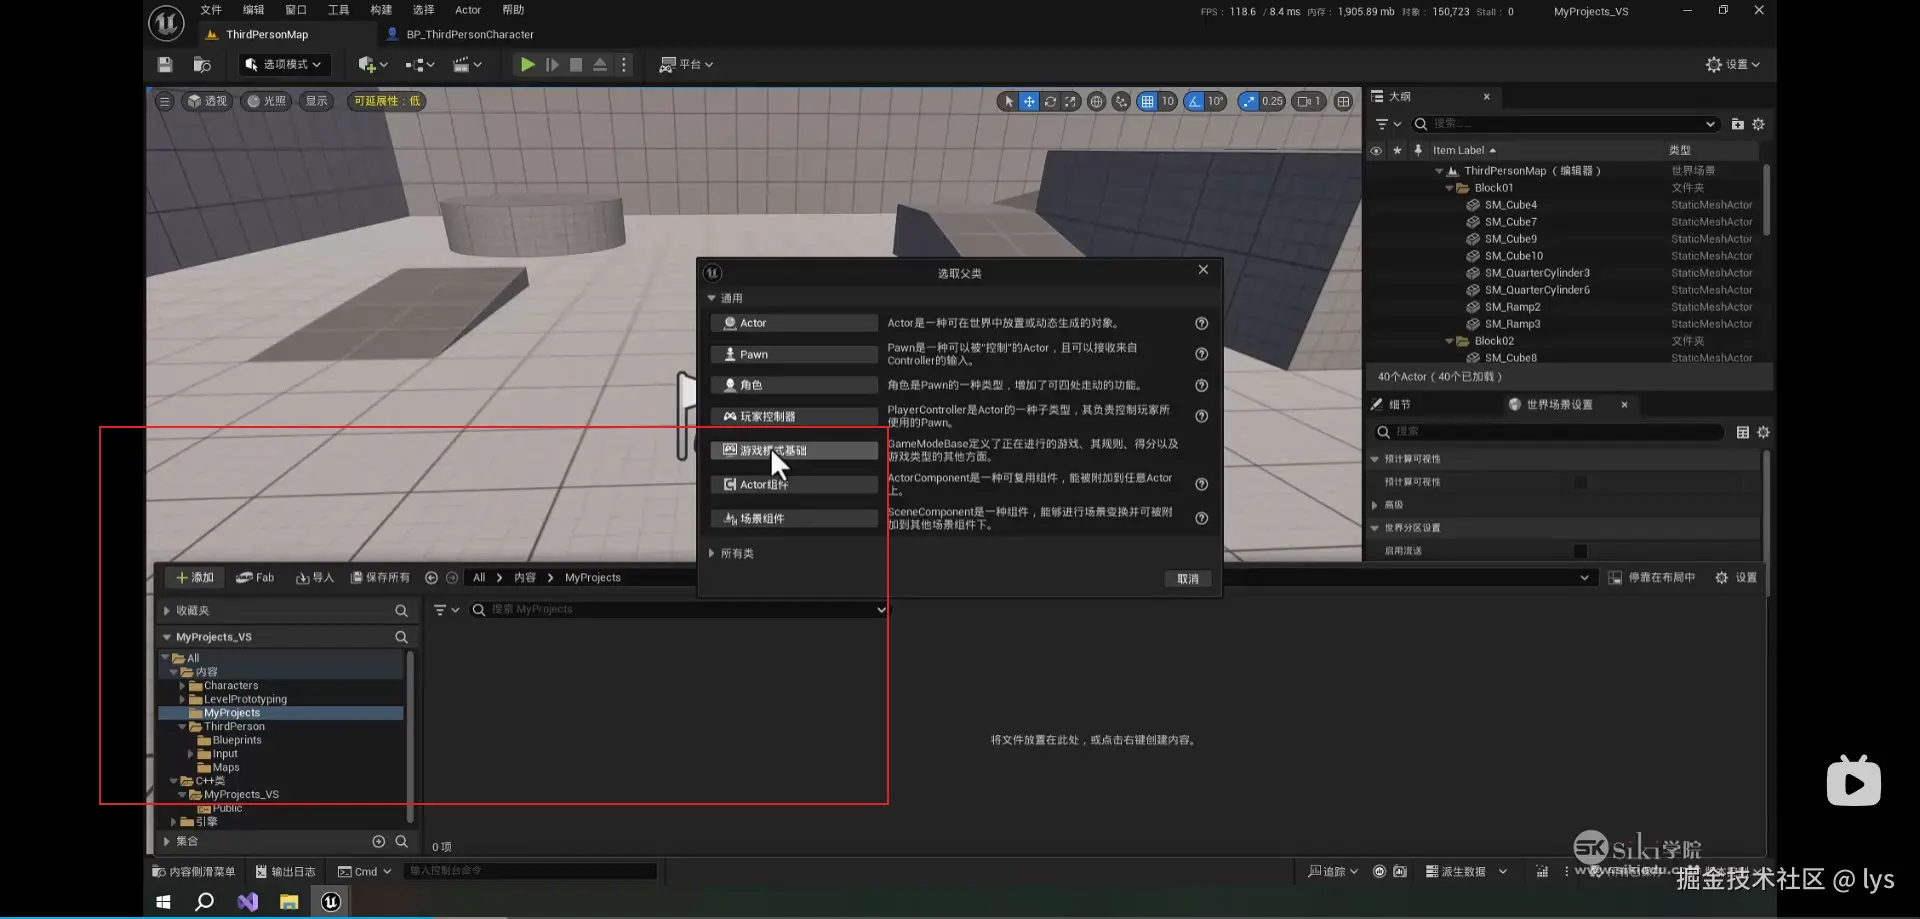The width and height of the screenshot is (1920, 919).
Task: Click the help icon next to Actor description
Action: 1201,324
